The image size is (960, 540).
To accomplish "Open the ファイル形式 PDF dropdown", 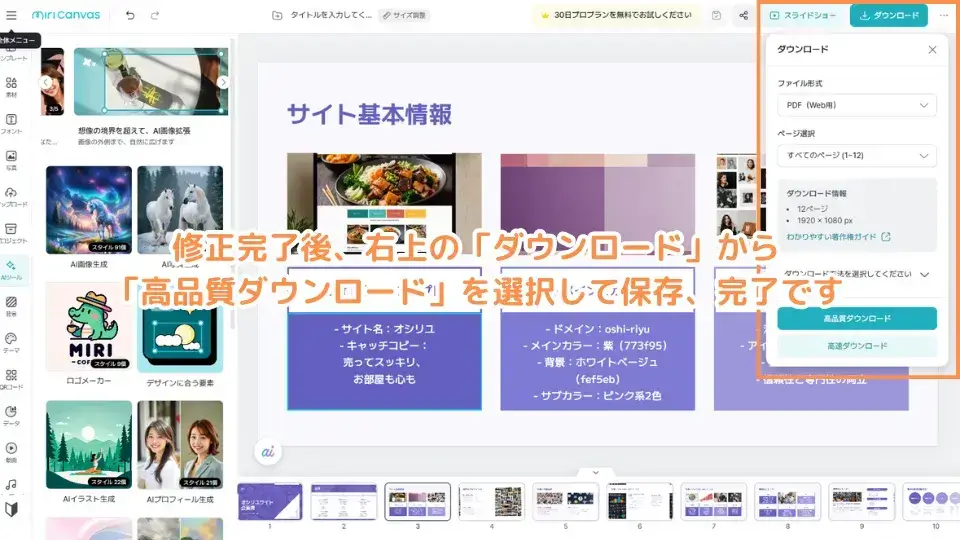I will tap(857, 105).
